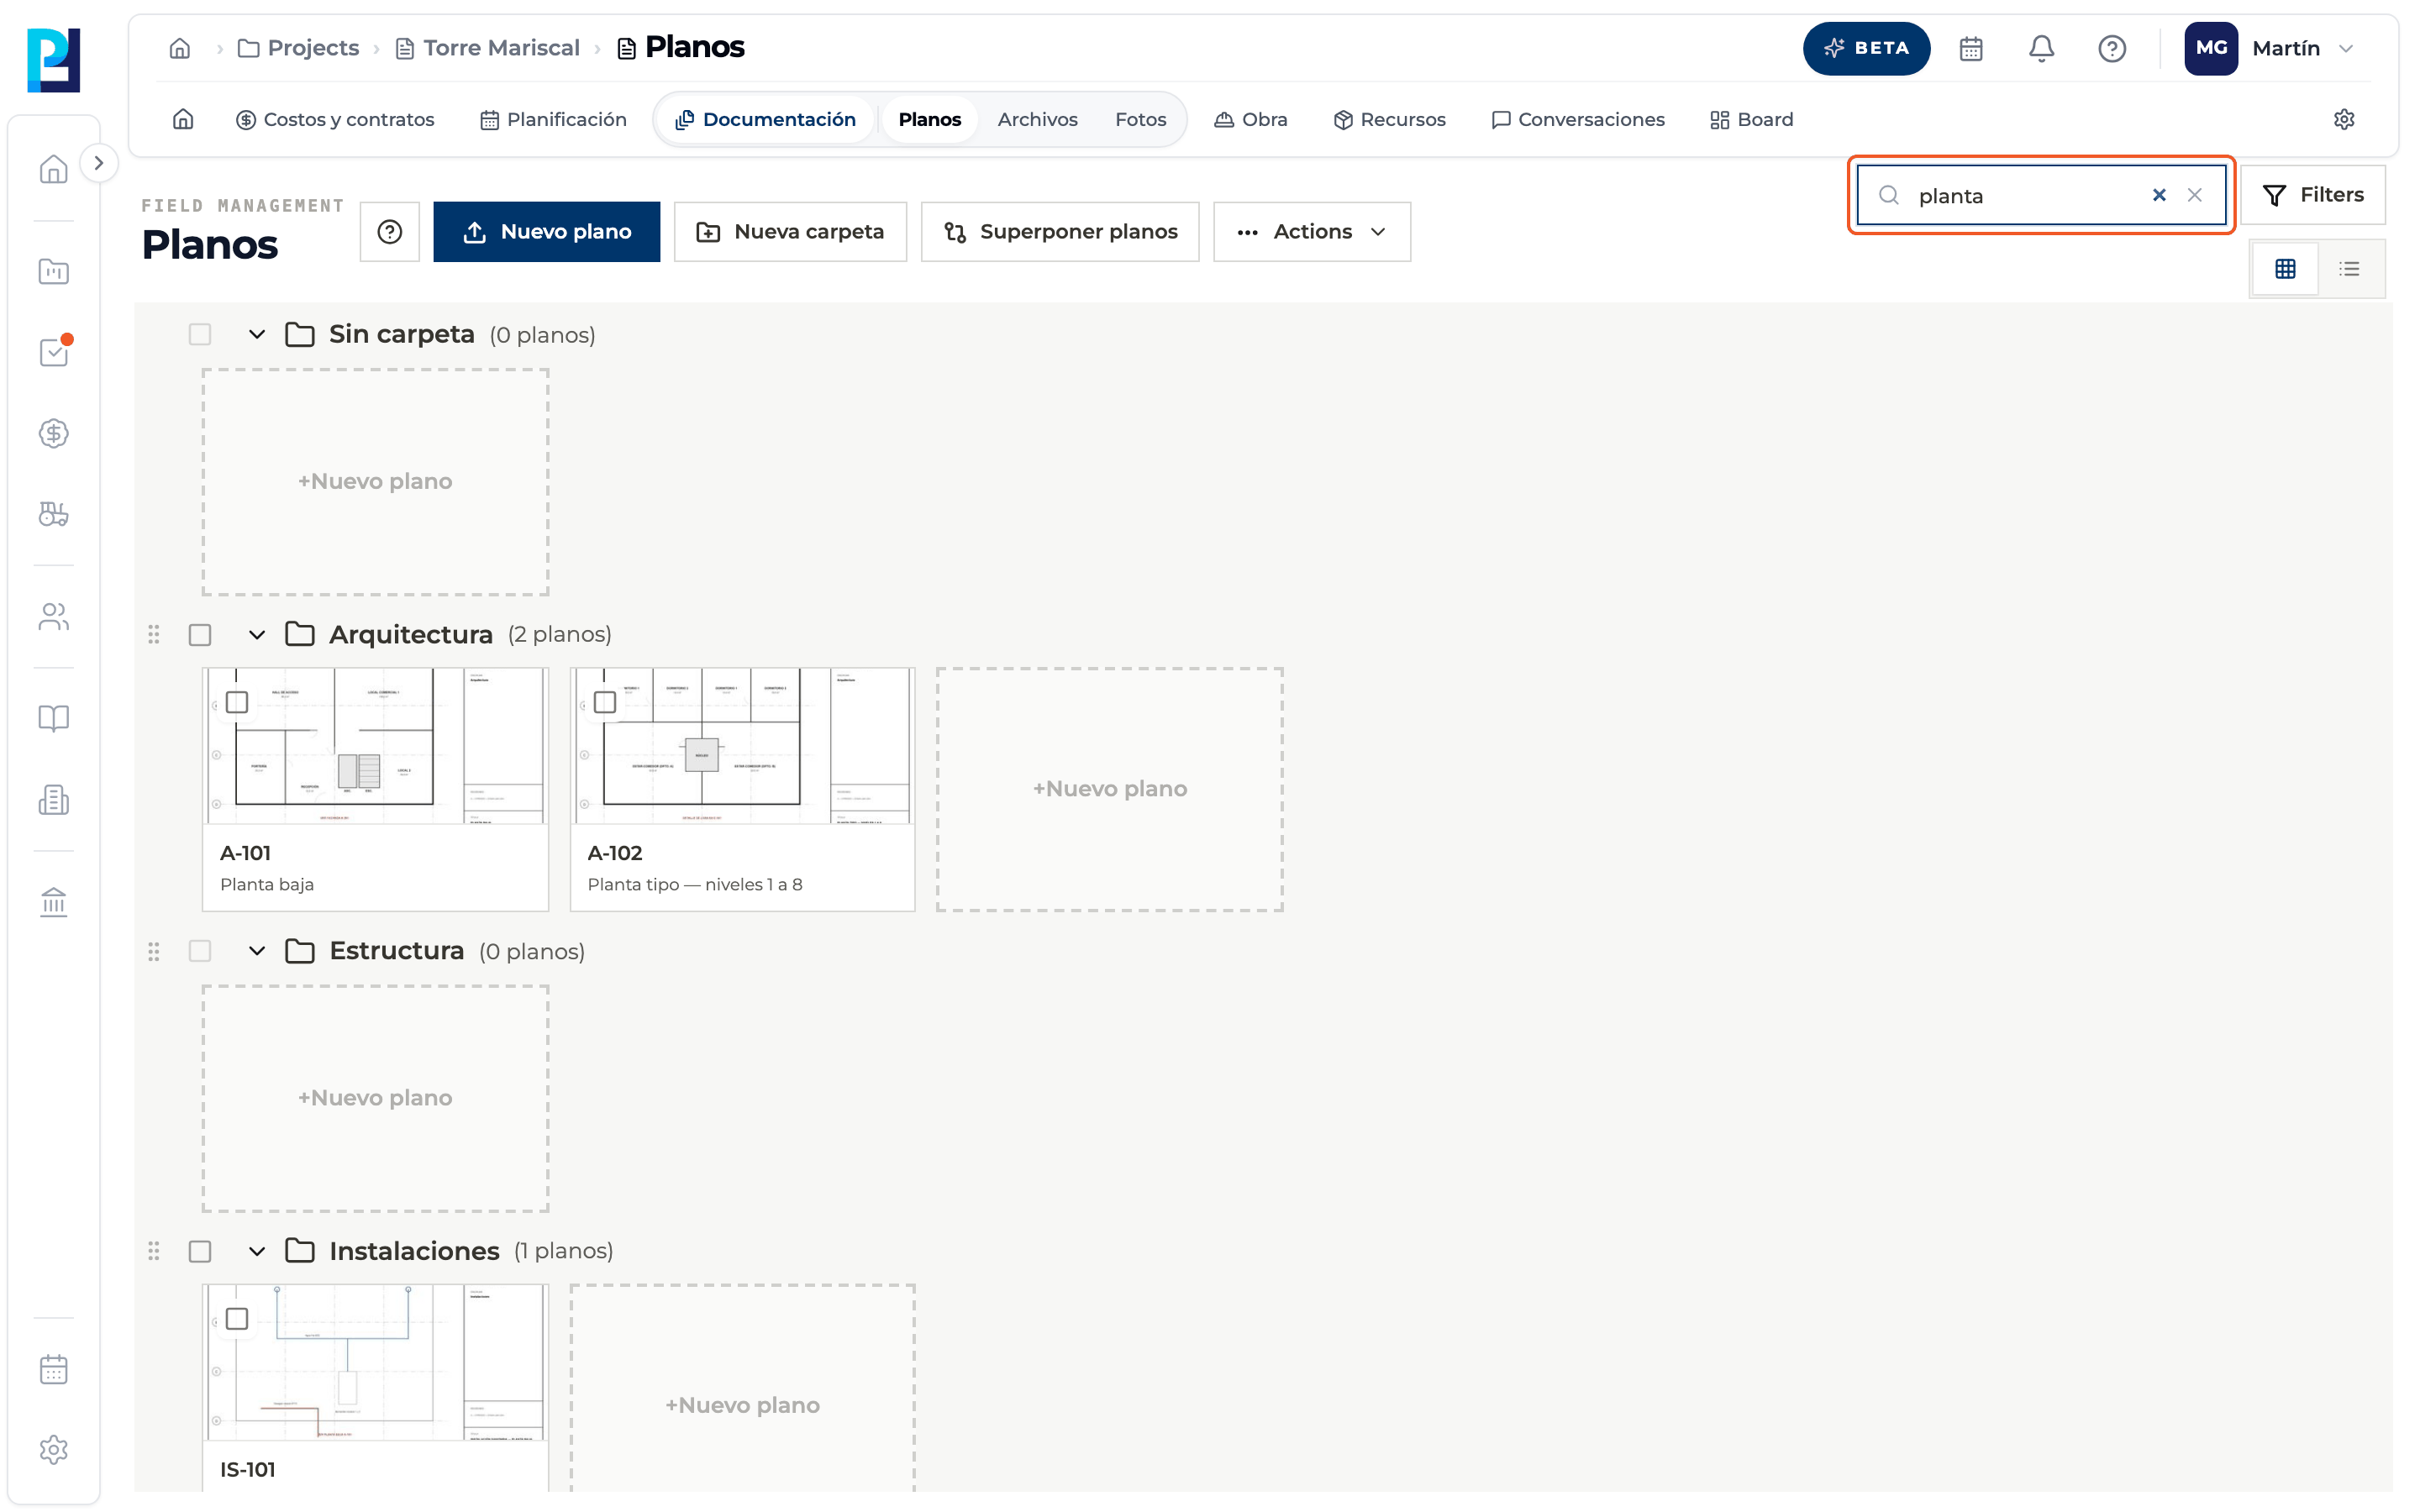Image resolution: width=2420 pixels, height=1512 pixels.
Task: Collapse the Arquitectura folder
Action: click(x=257, y=635)
